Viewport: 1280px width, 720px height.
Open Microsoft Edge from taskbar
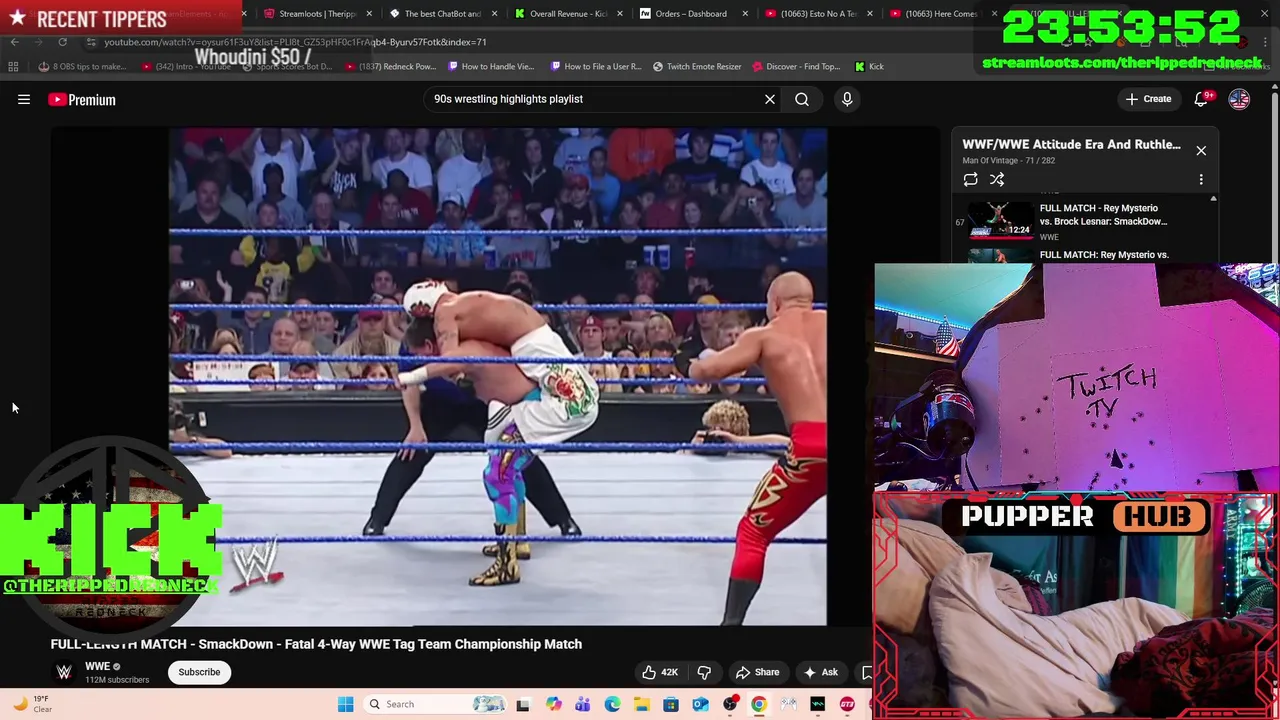click(612, 704)
